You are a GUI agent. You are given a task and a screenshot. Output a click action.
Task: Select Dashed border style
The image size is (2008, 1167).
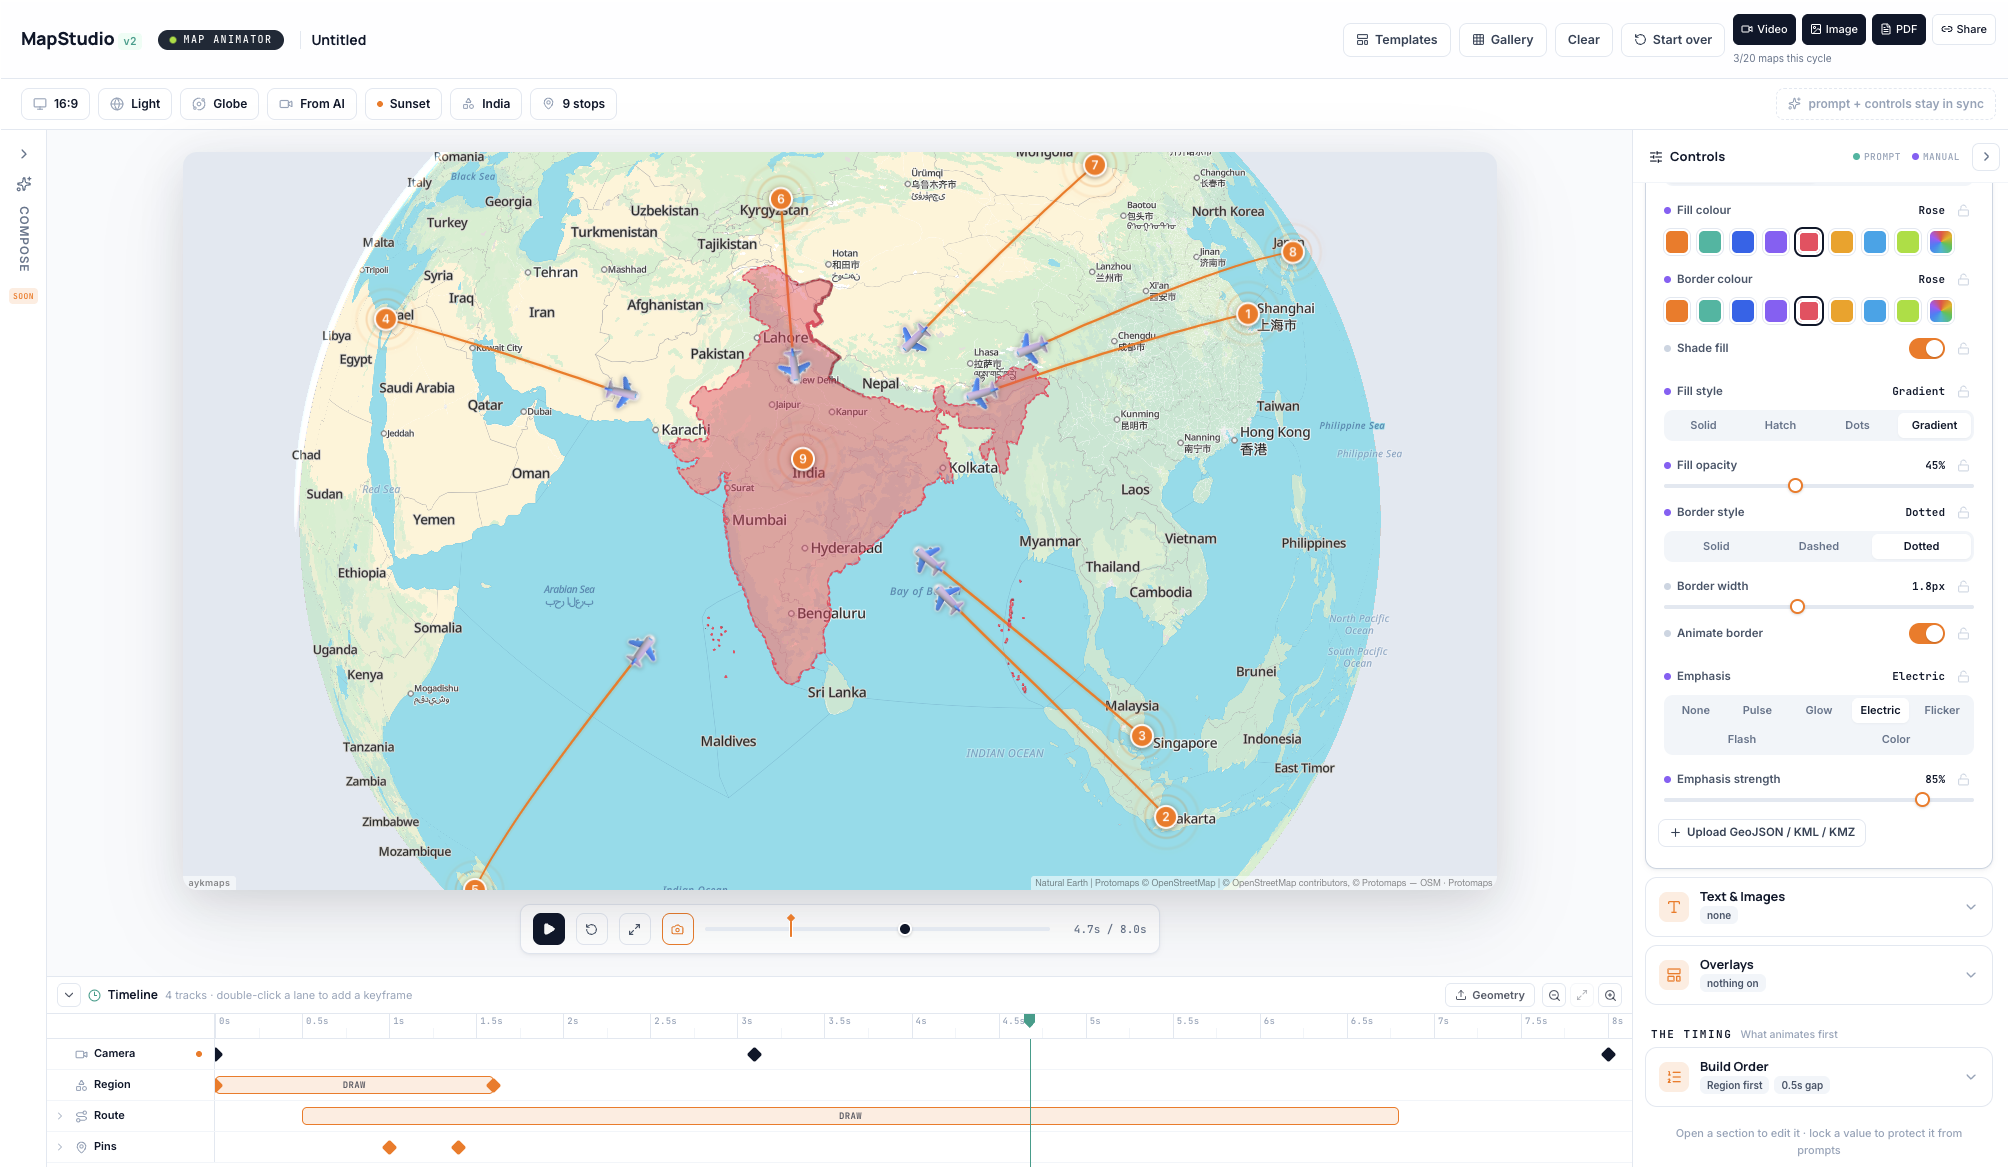pos(1818,546)
